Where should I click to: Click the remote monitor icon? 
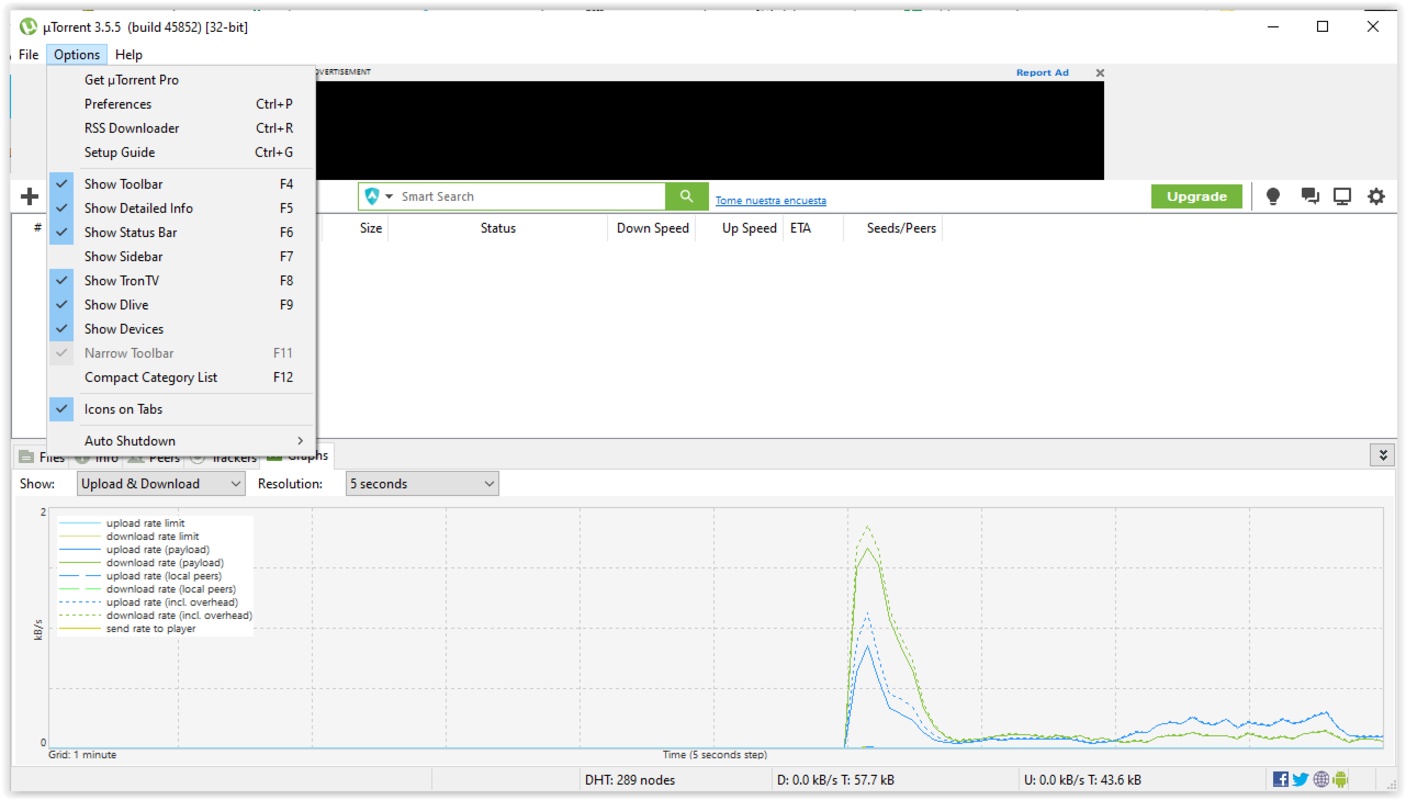(x=1342, y=196)
